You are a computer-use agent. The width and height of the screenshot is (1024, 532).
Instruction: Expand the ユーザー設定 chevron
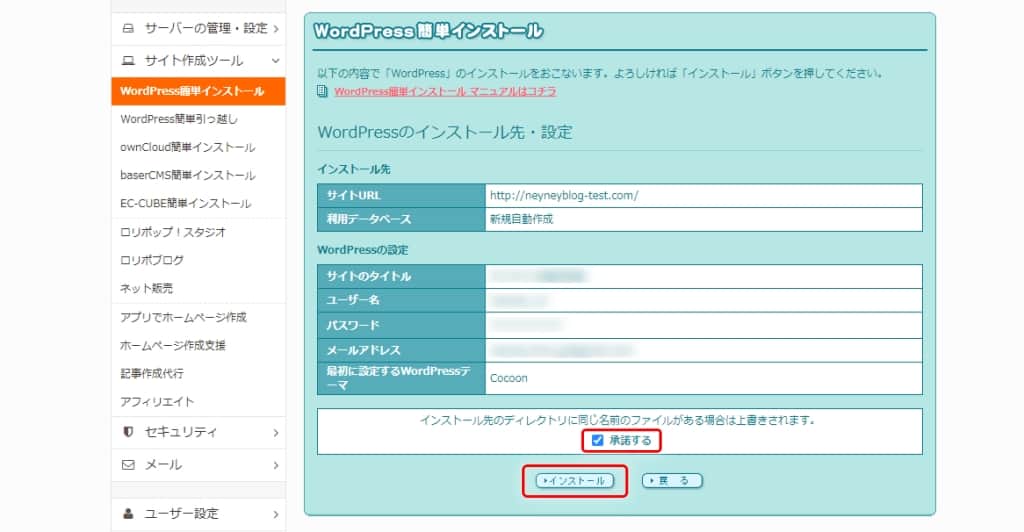tap(276, 514)
